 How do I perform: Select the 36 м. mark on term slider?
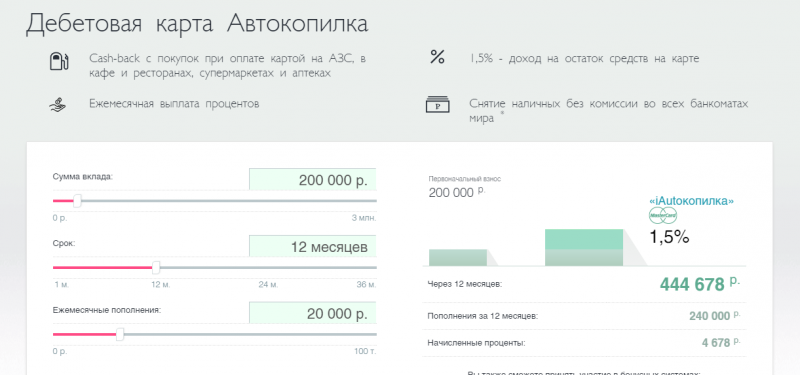tap(366, 285)
